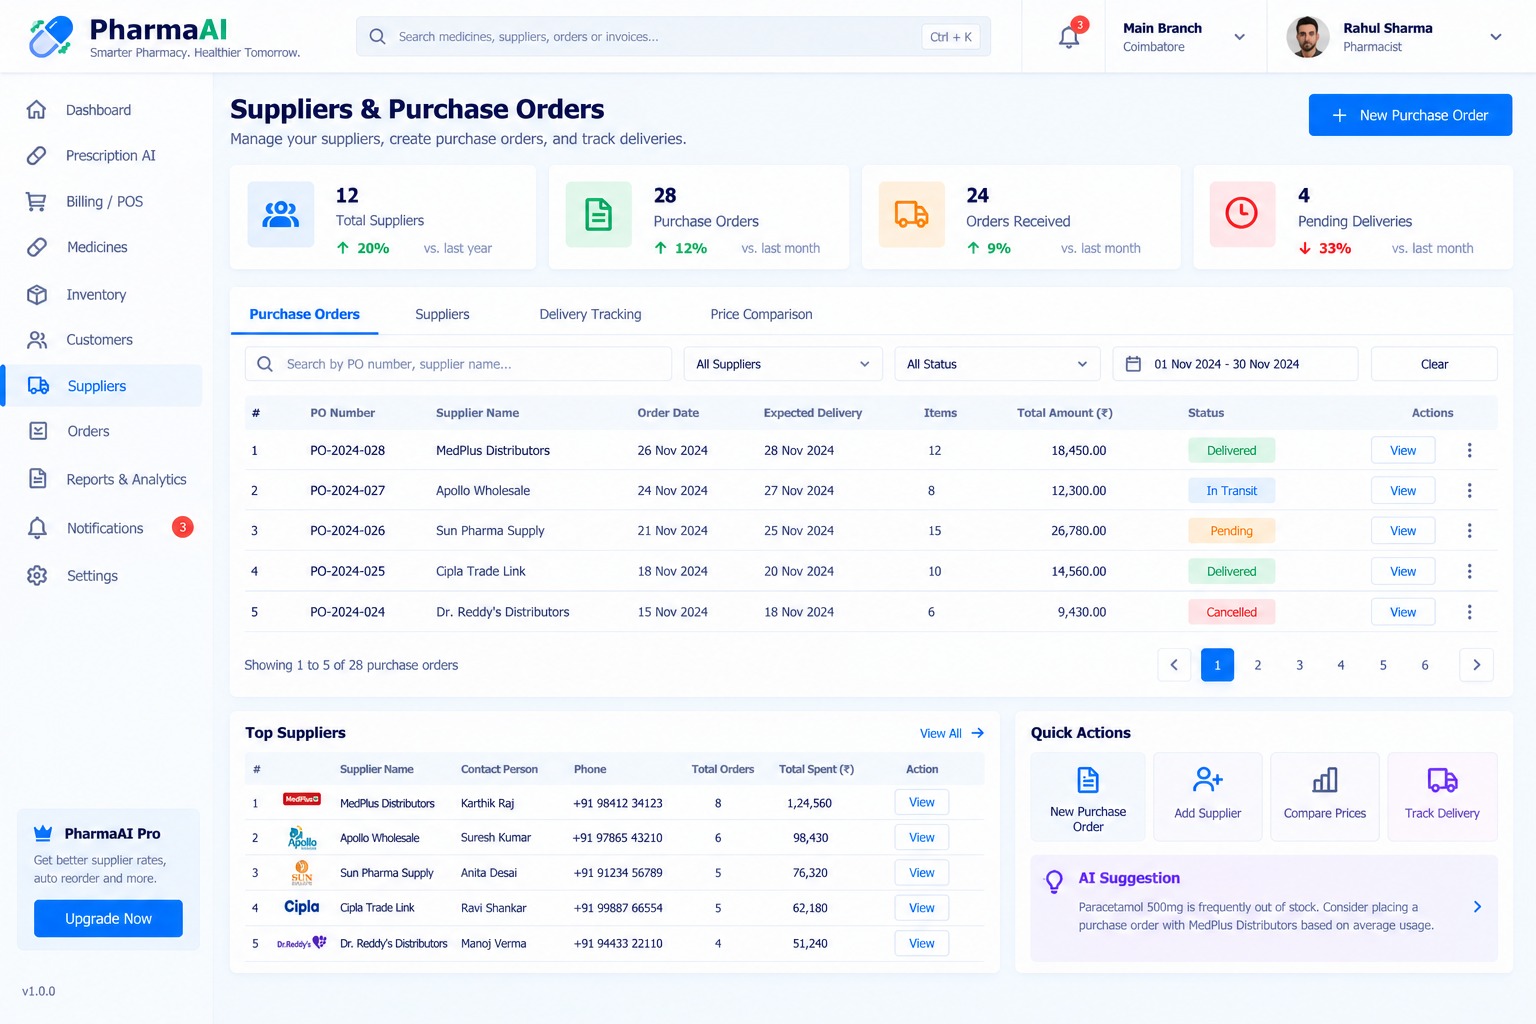
Task: Go to Billing / POS cart icon
Action: [x=37, y=201]
